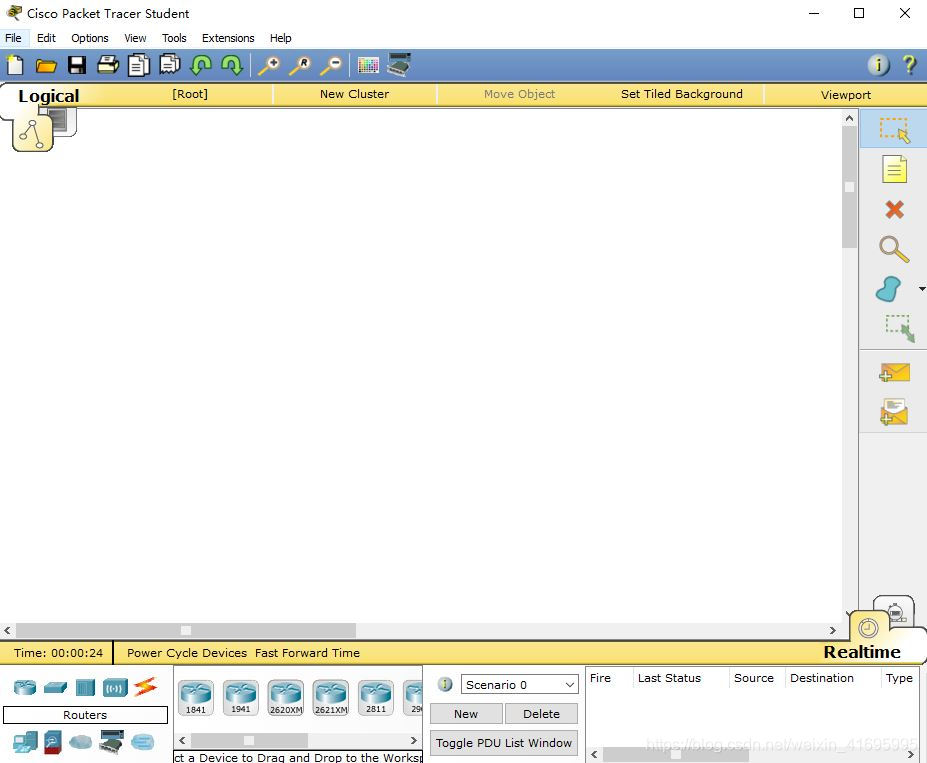Pick the 1941 router
The image size is (927, 763).
(241, 697)
